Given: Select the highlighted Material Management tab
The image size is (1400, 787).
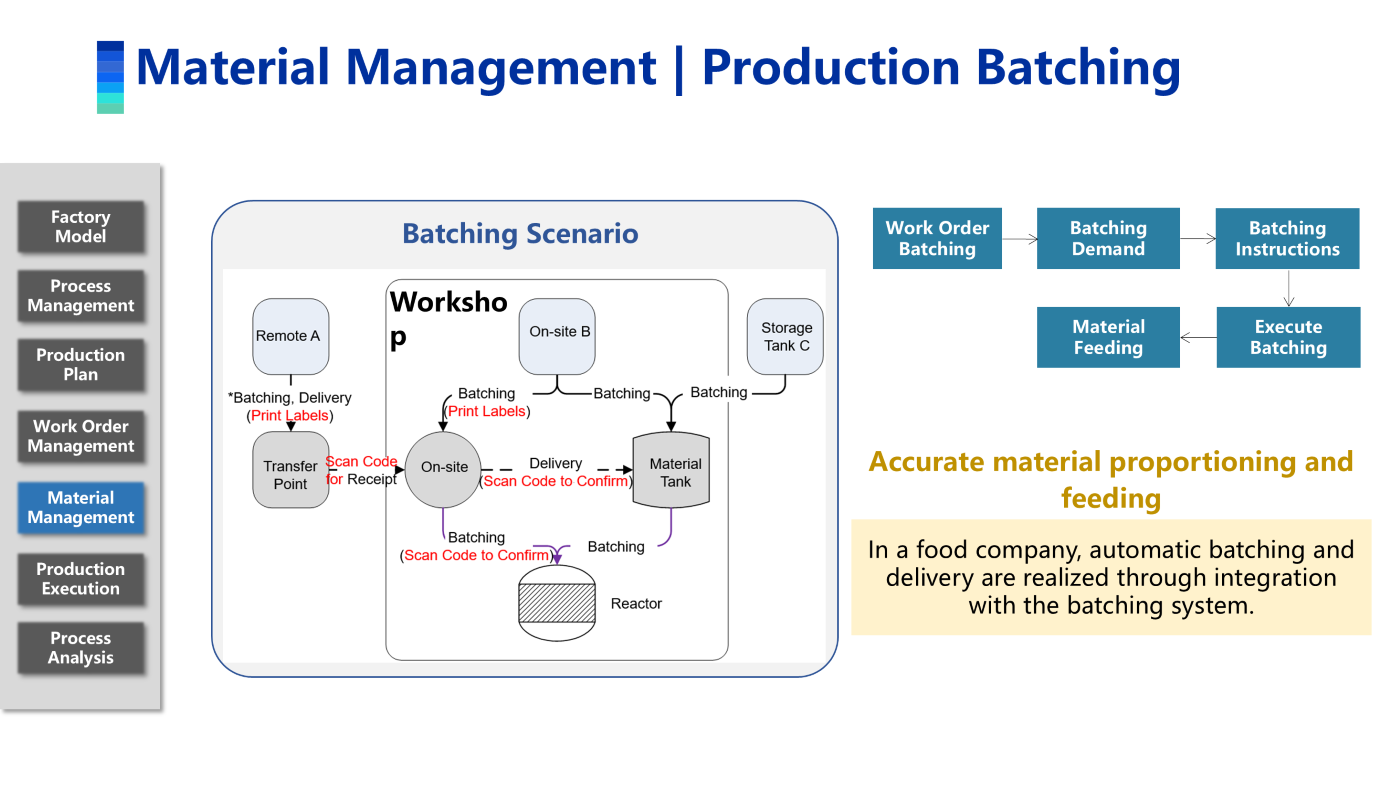Looking at the screenshot, I should (x=81, y=508).
